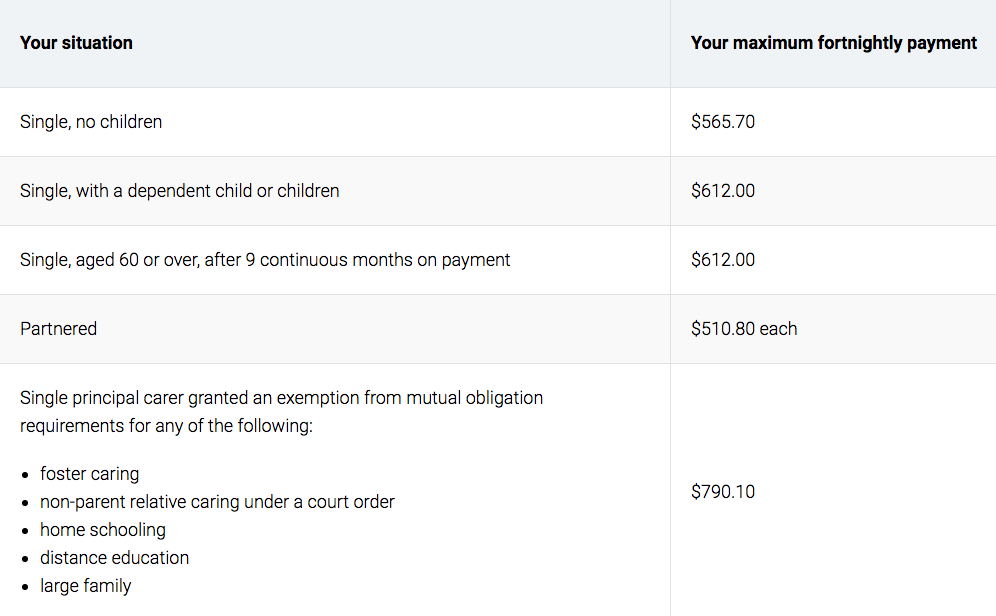
Task: Click $612.00 in the dependent child row
Action: coord(723,191)
